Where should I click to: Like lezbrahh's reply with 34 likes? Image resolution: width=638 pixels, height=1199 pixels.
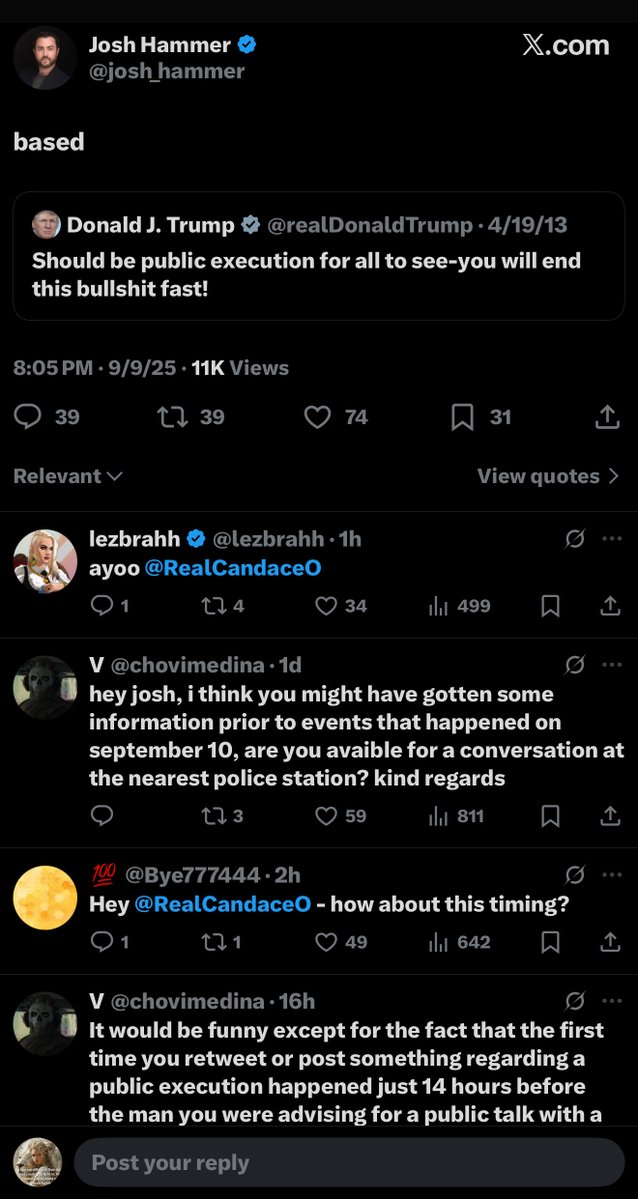(326, 605)
